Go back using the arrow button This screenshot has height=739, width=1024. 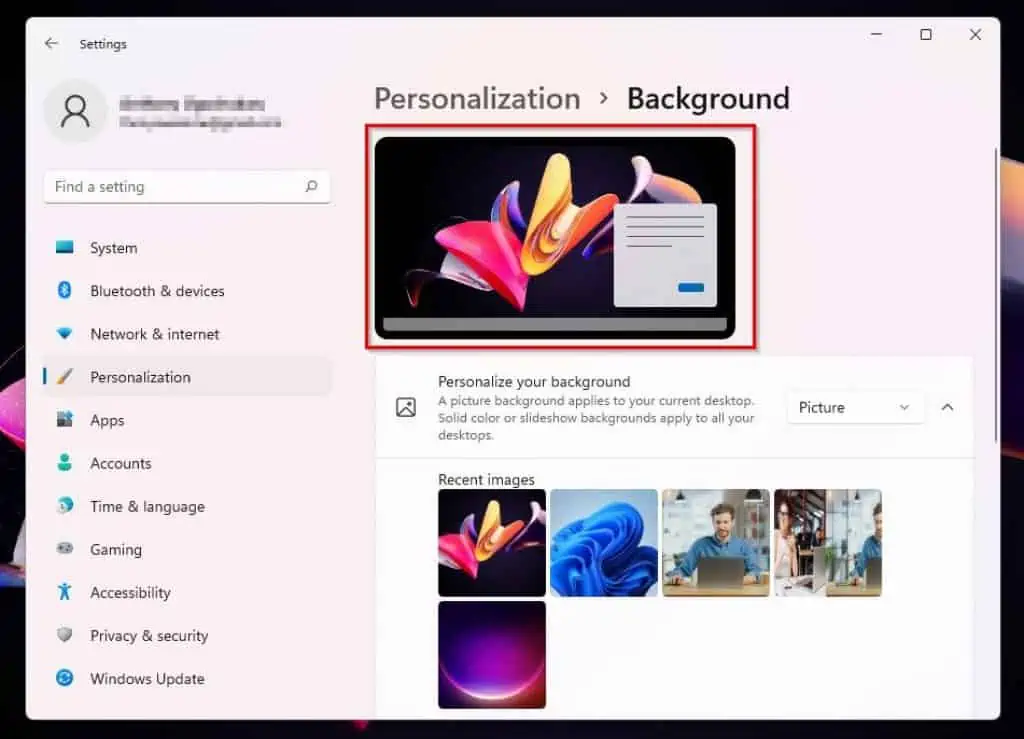click(x=51, y=44)
